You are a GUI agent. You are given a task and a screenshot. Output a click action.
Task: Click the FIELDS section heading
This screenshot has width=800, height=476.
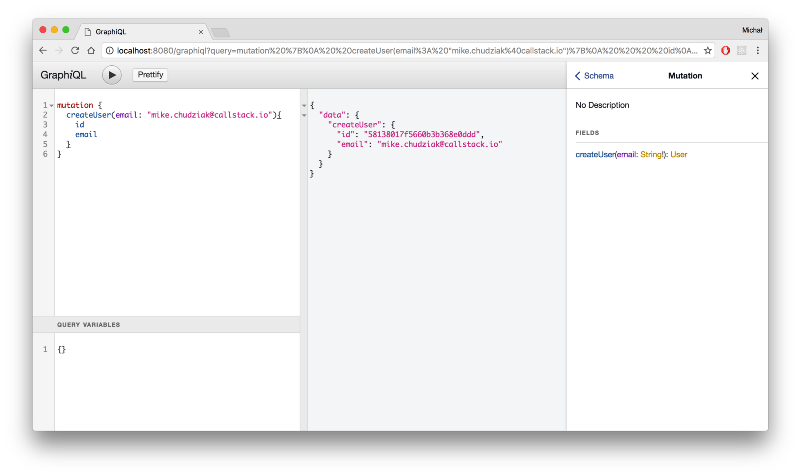pyautogui.click(x=587, y=133)
